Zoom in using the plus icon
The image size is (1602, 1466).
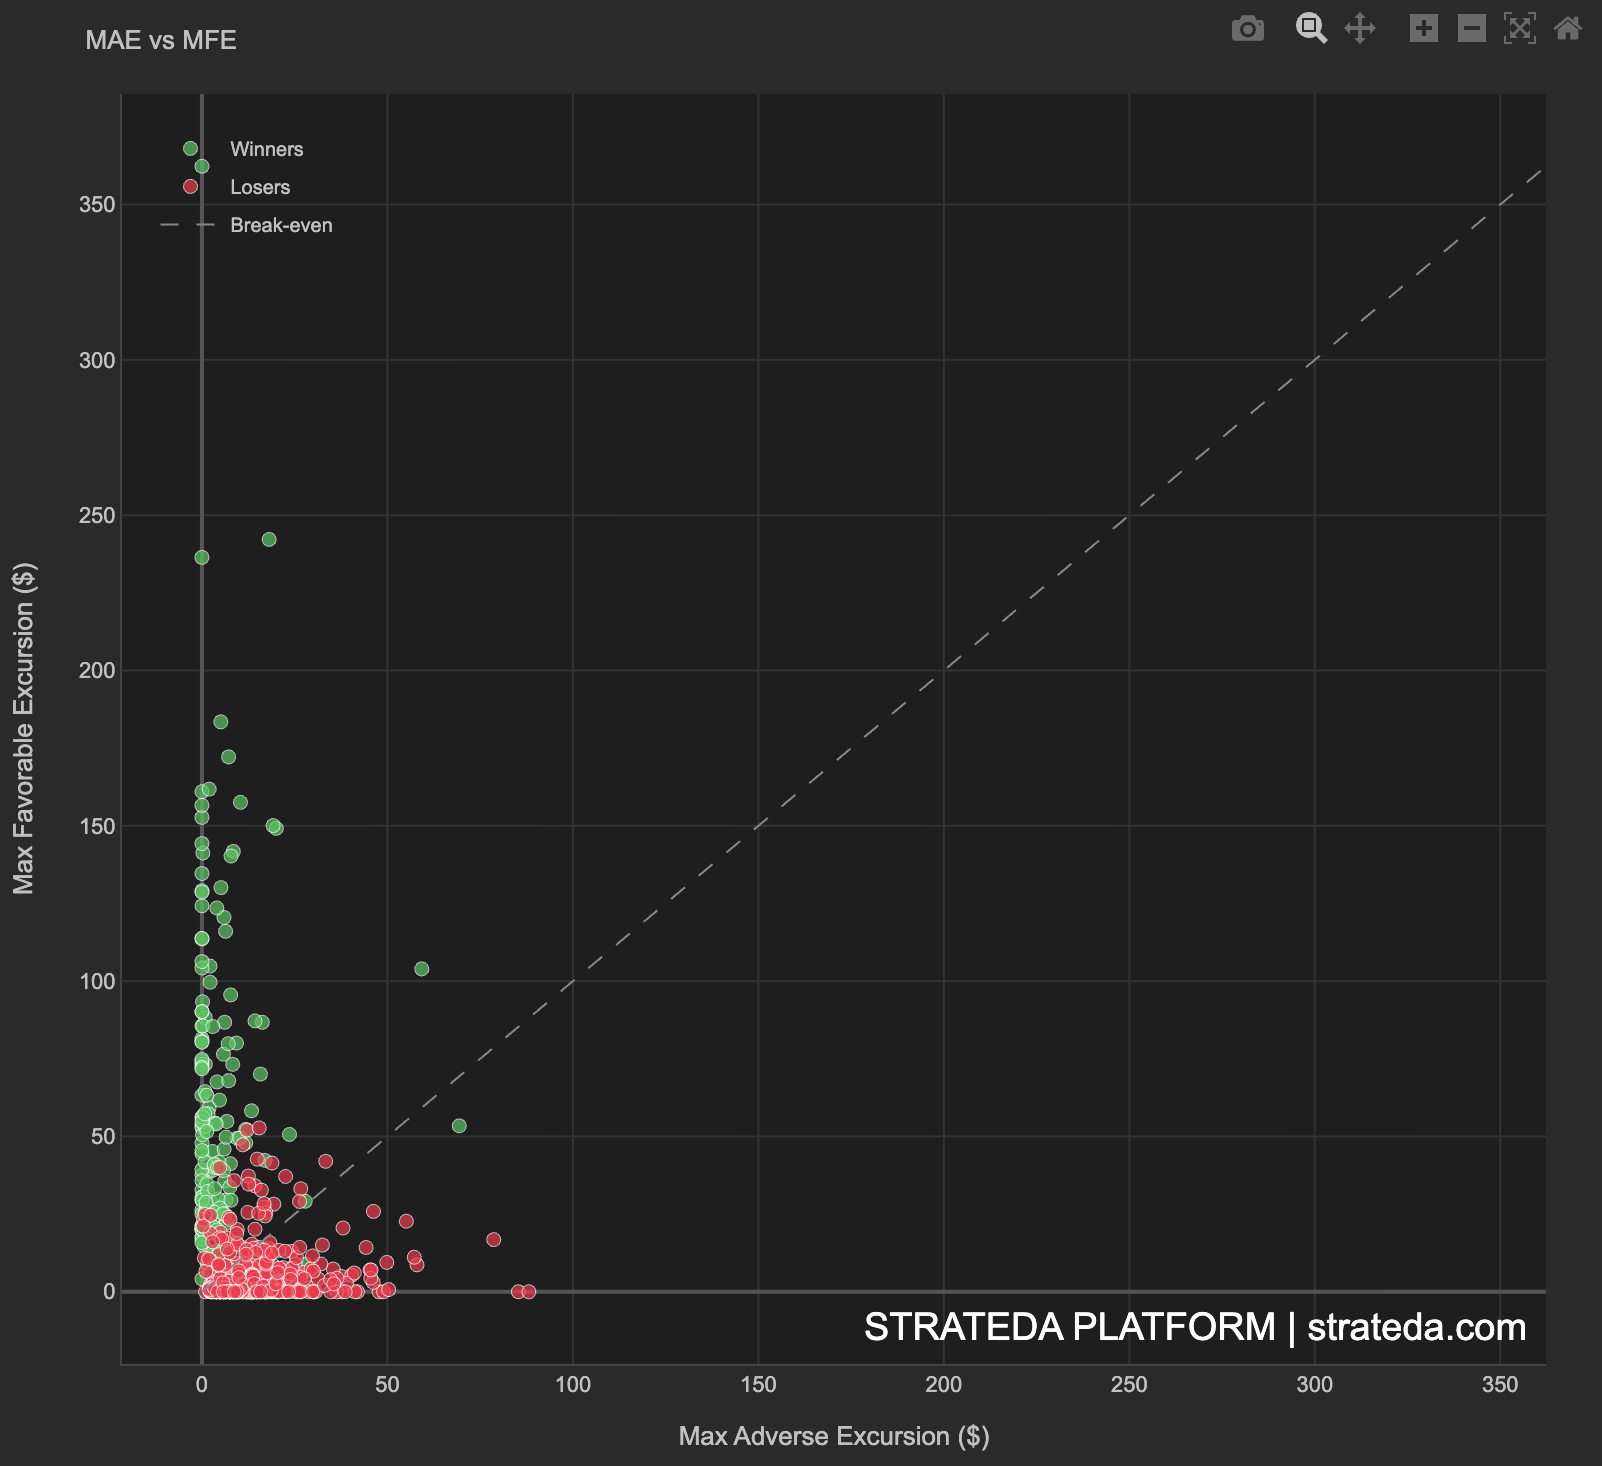click(x=1424, y=30)
